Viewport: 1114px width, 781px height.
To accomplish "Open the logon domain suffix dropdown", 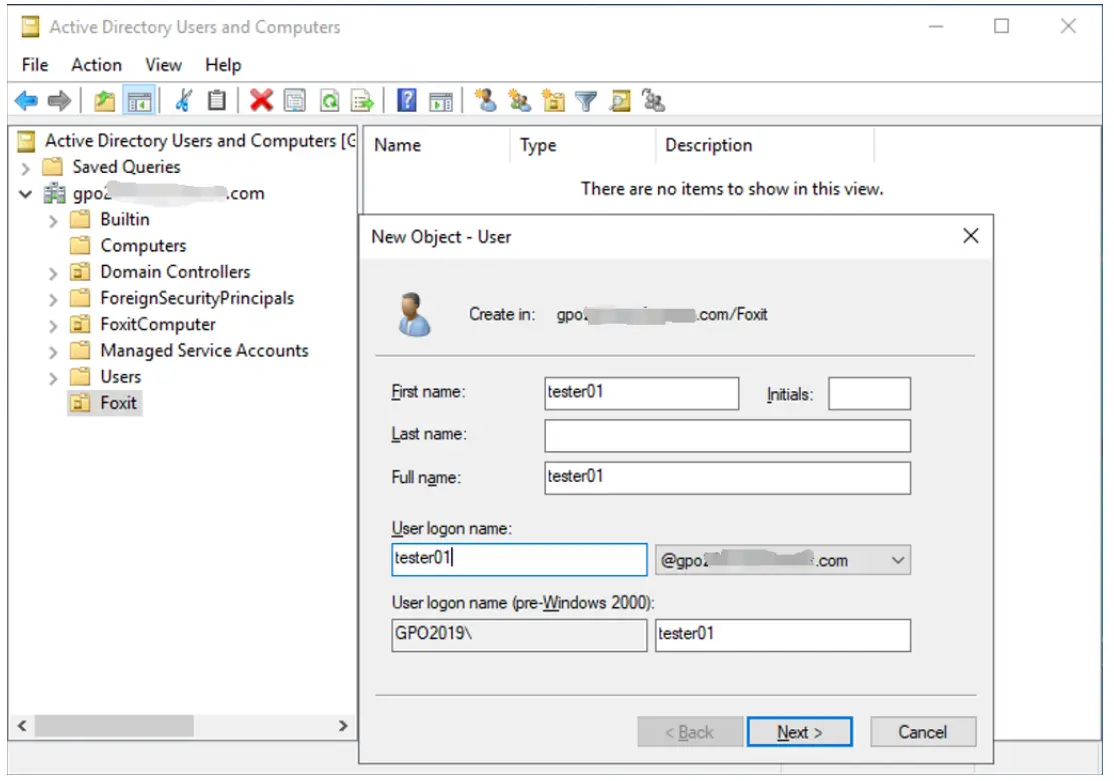I will pos(897,560).
